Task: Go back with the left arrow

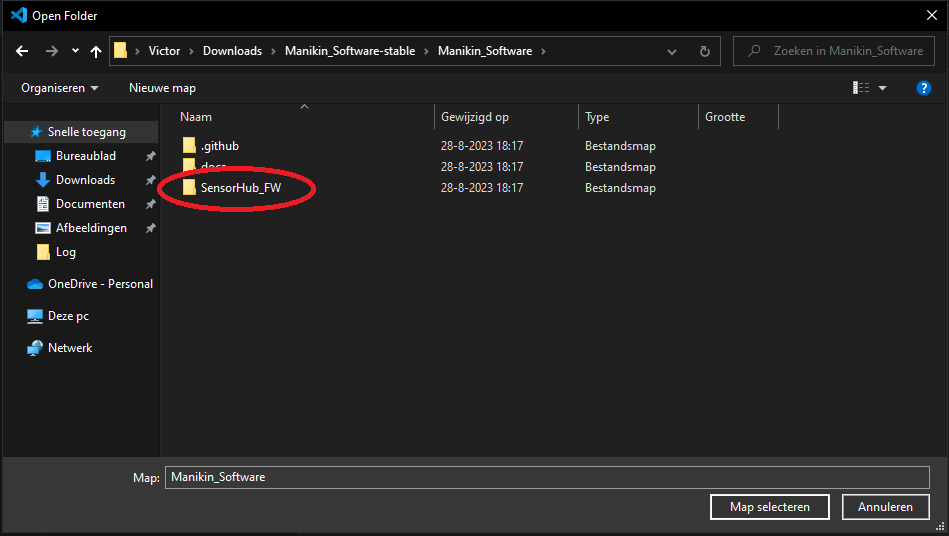Action: [22, 51]
